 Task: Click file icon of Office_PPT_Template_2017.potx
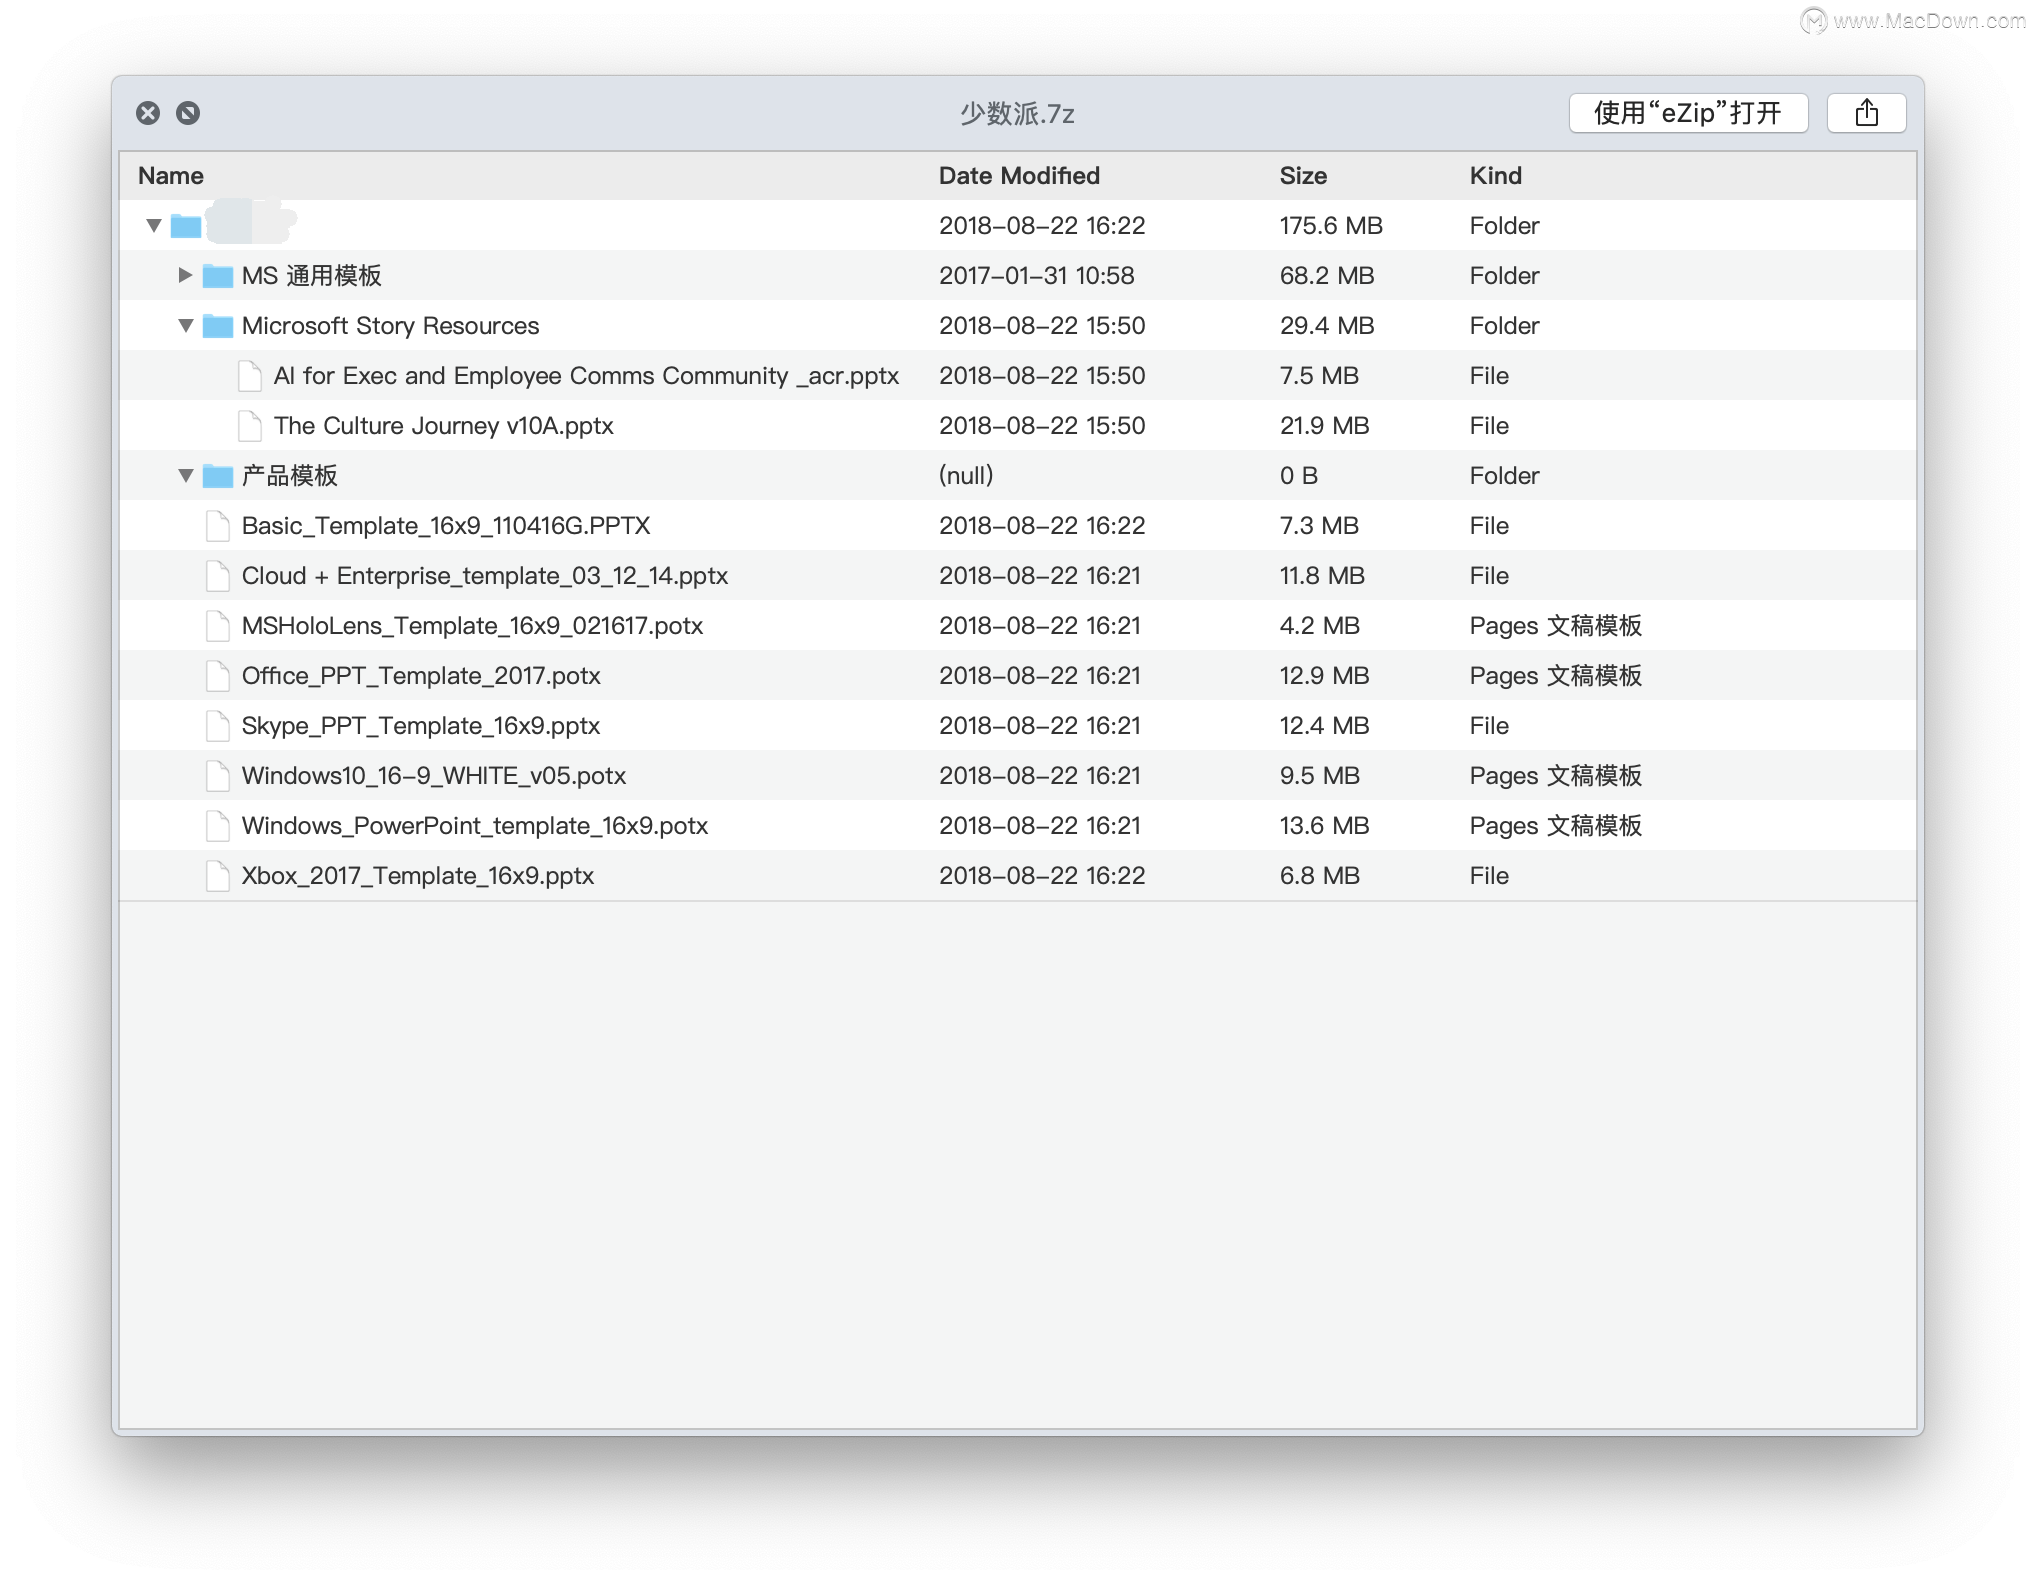coord(218,676)
